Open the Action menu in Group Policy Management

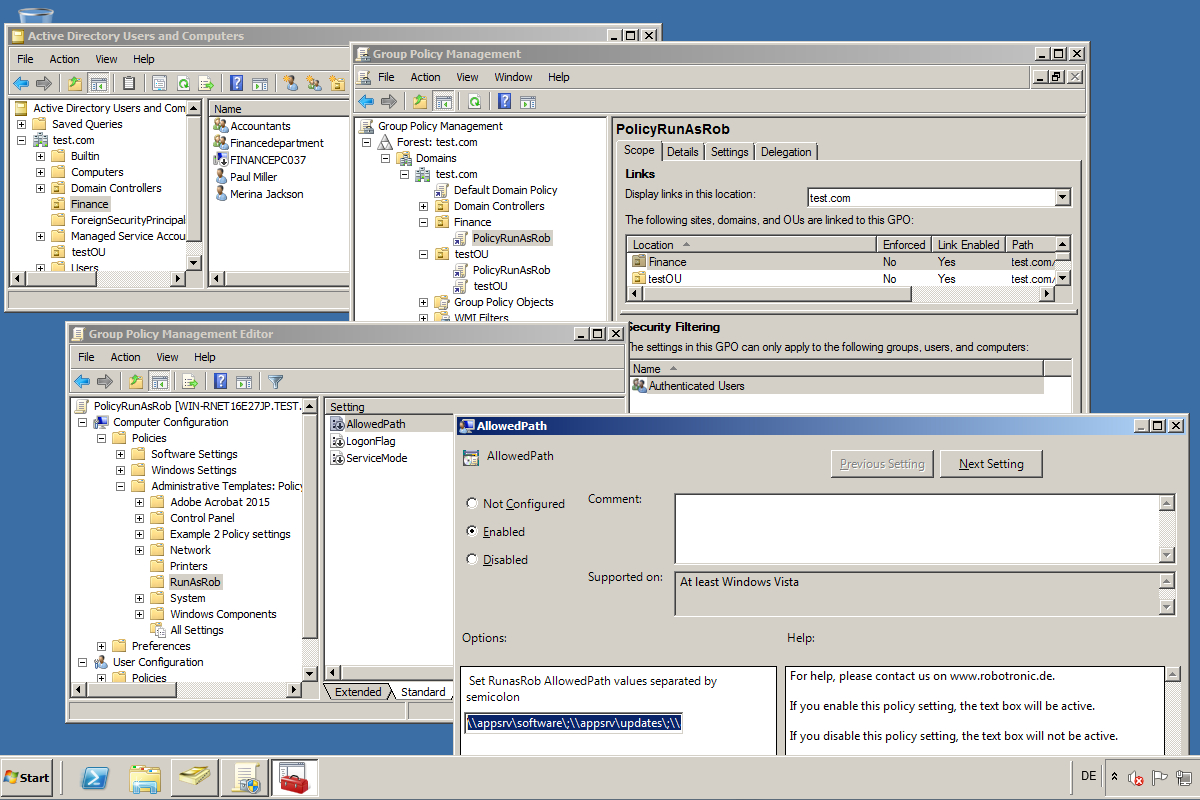tap(425, 77)
